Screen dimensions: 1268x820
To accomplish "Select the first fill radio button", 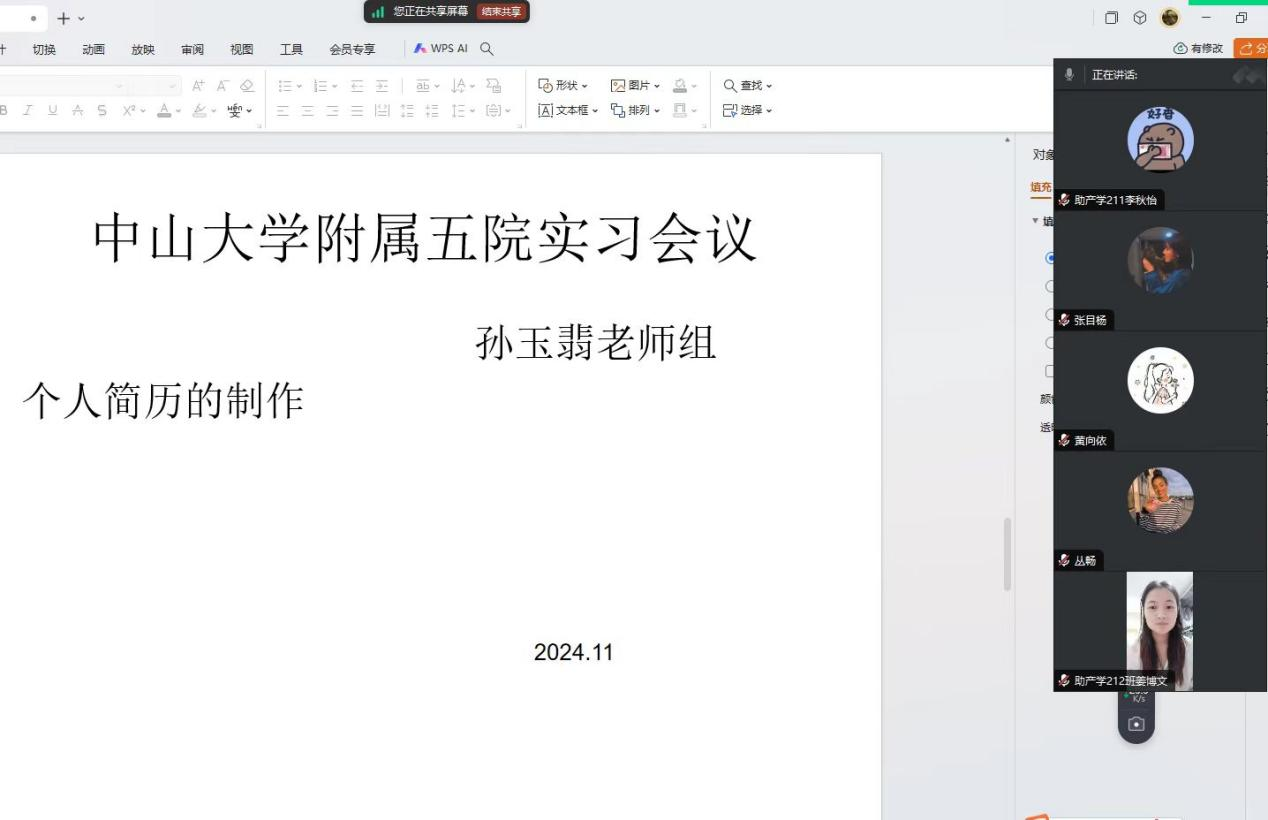I will tap(1050, 258).
